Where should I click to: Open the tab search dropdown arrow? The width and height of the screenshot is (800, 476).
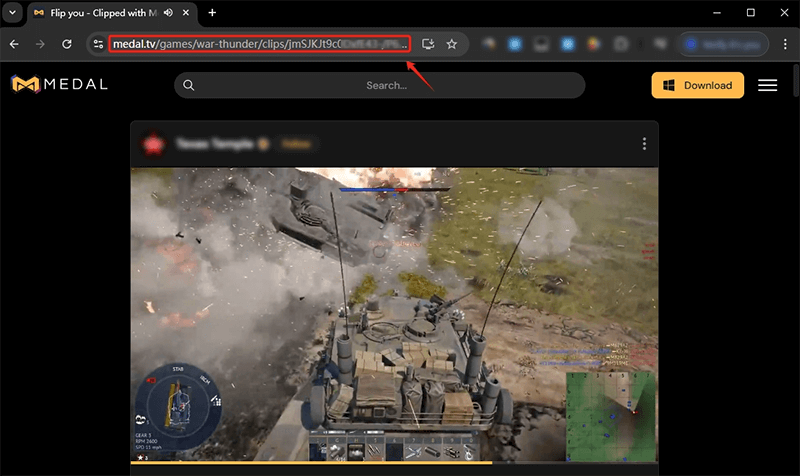(12, 13)
